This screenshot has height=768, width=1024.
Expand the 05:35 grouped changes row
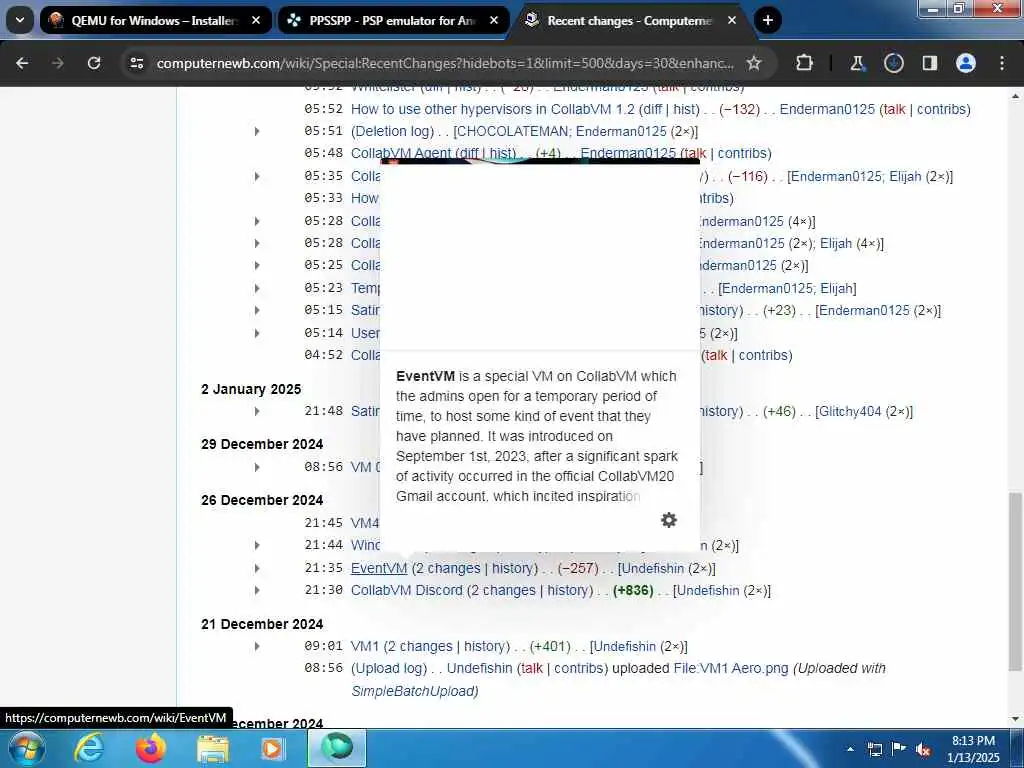257,176
